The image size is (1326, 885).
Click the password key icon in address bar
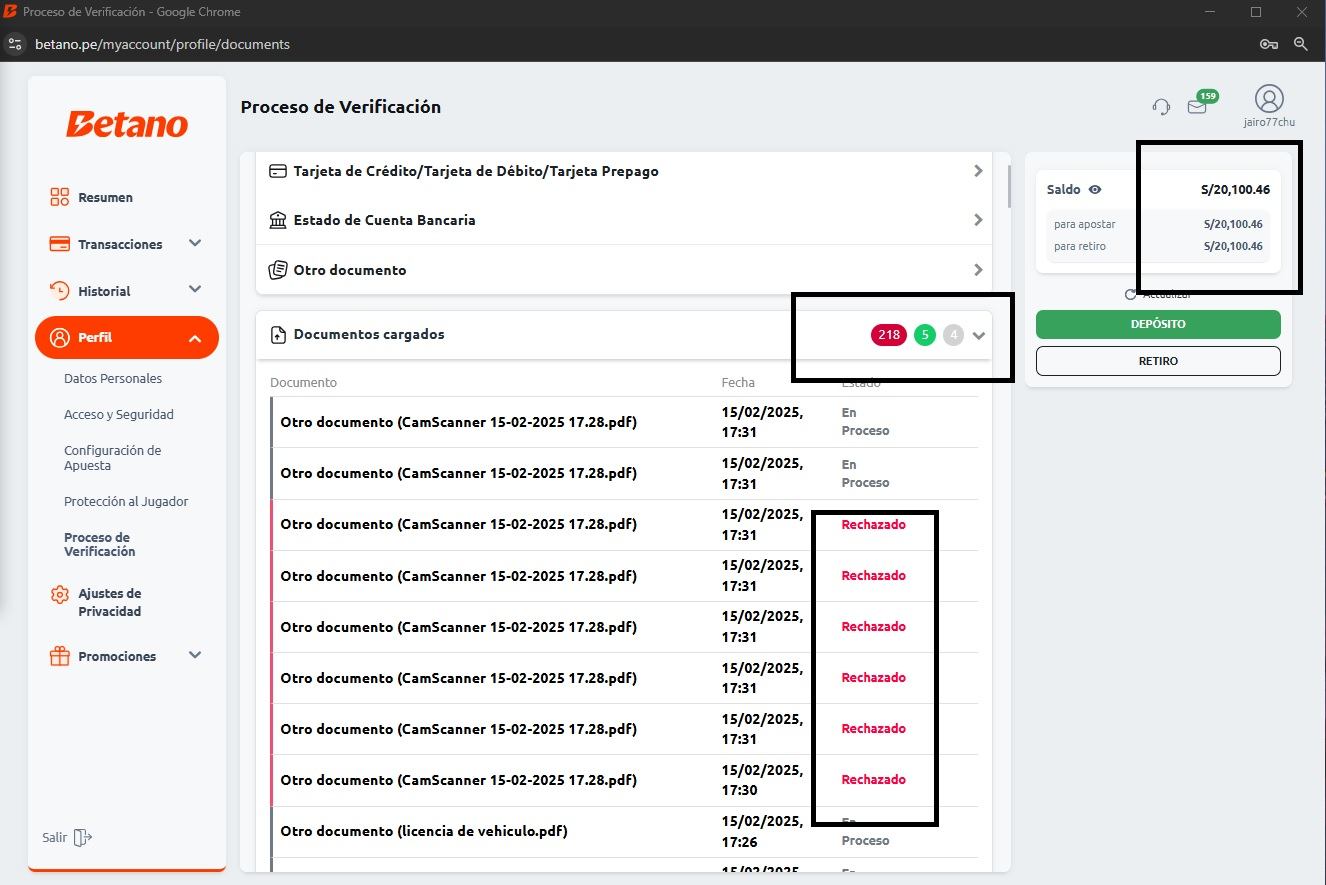click(1268, 44)
